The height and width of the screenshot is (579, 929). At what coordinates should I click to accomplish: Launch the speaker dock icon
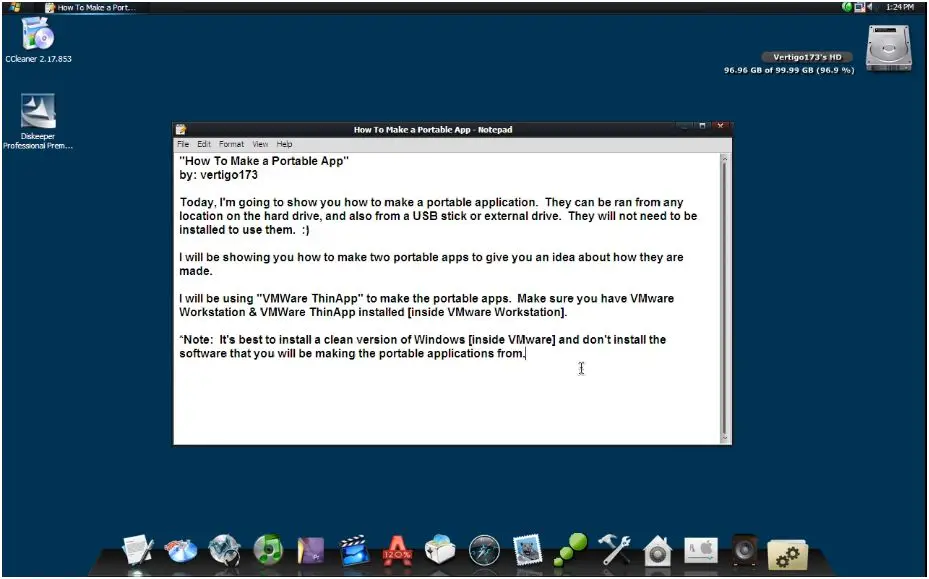744,550
